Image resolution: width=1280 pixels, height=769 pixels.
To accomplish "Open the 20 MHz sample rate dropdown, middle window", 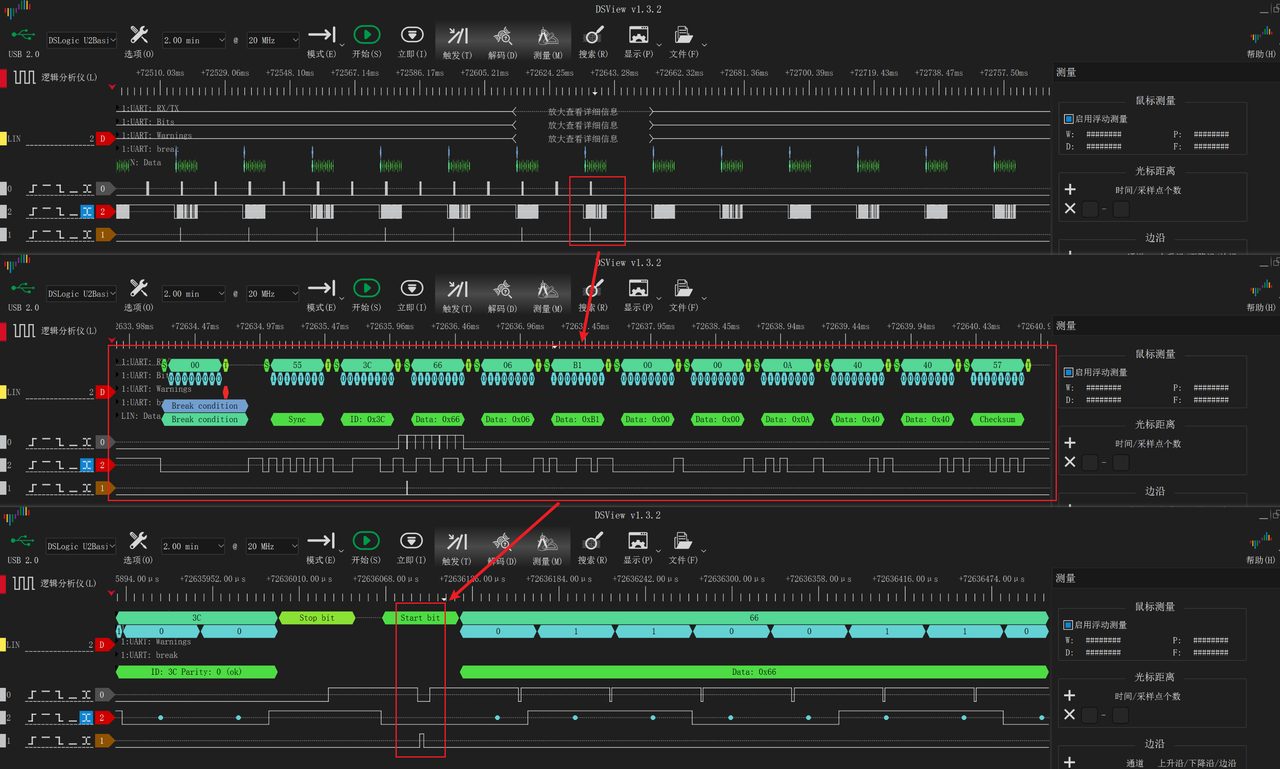I will pyautogui.click(x=273, y=294).
